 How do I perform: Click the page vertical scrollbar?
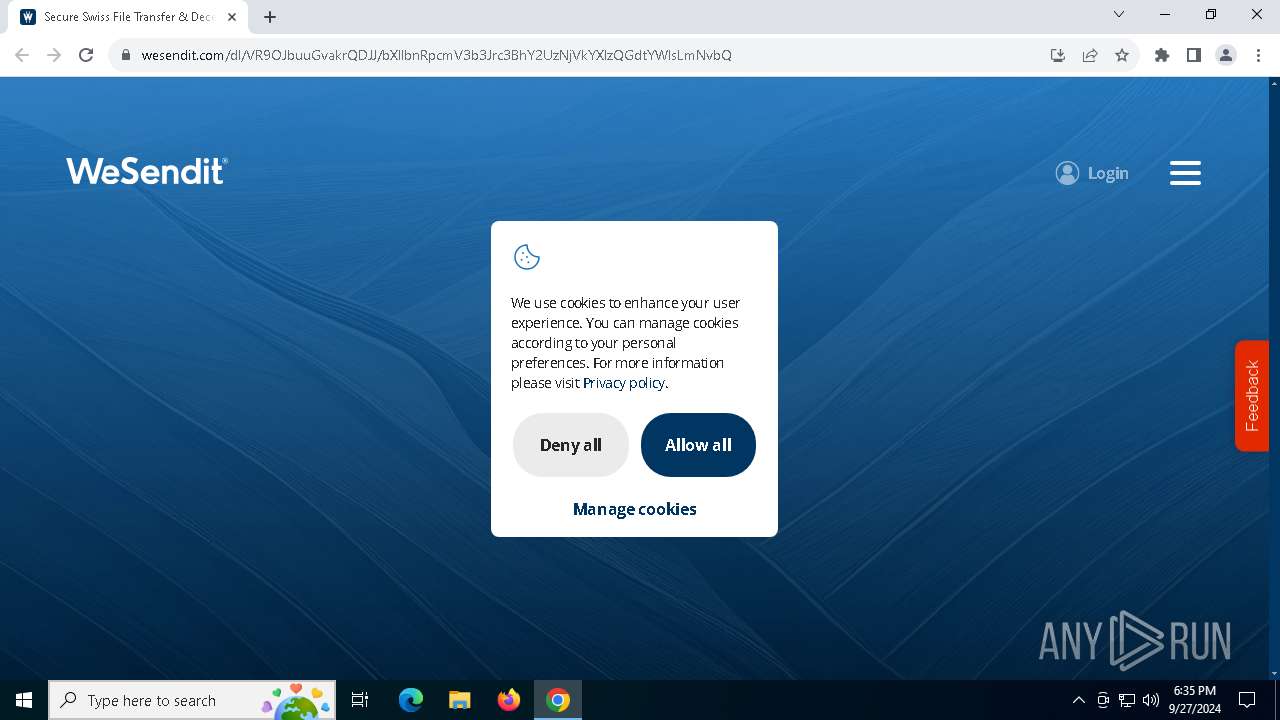1274,378
